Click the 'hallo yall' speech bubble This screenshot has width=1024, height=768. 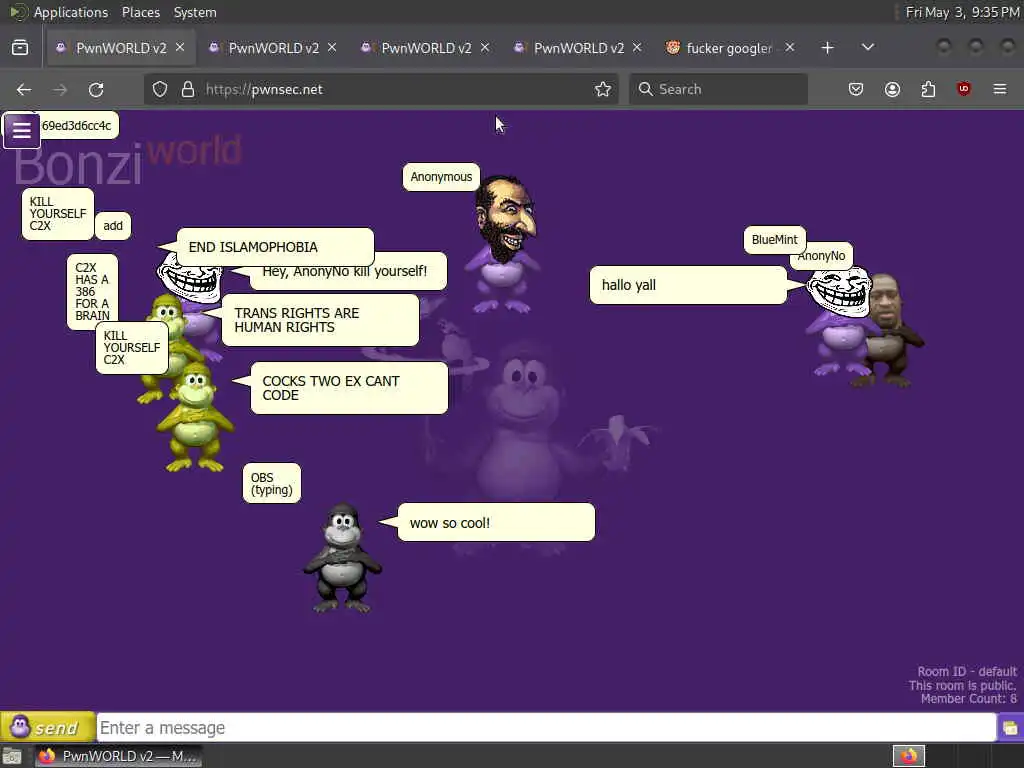tap(688, 285)
